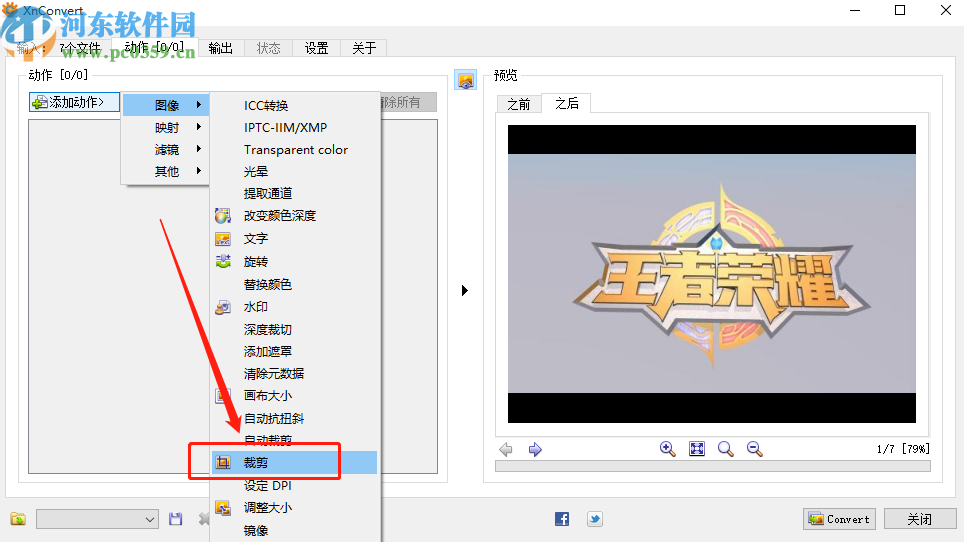Screen dimensions: 964x542
Task: Click the Convert button
Action: click(x=839, y=519)
